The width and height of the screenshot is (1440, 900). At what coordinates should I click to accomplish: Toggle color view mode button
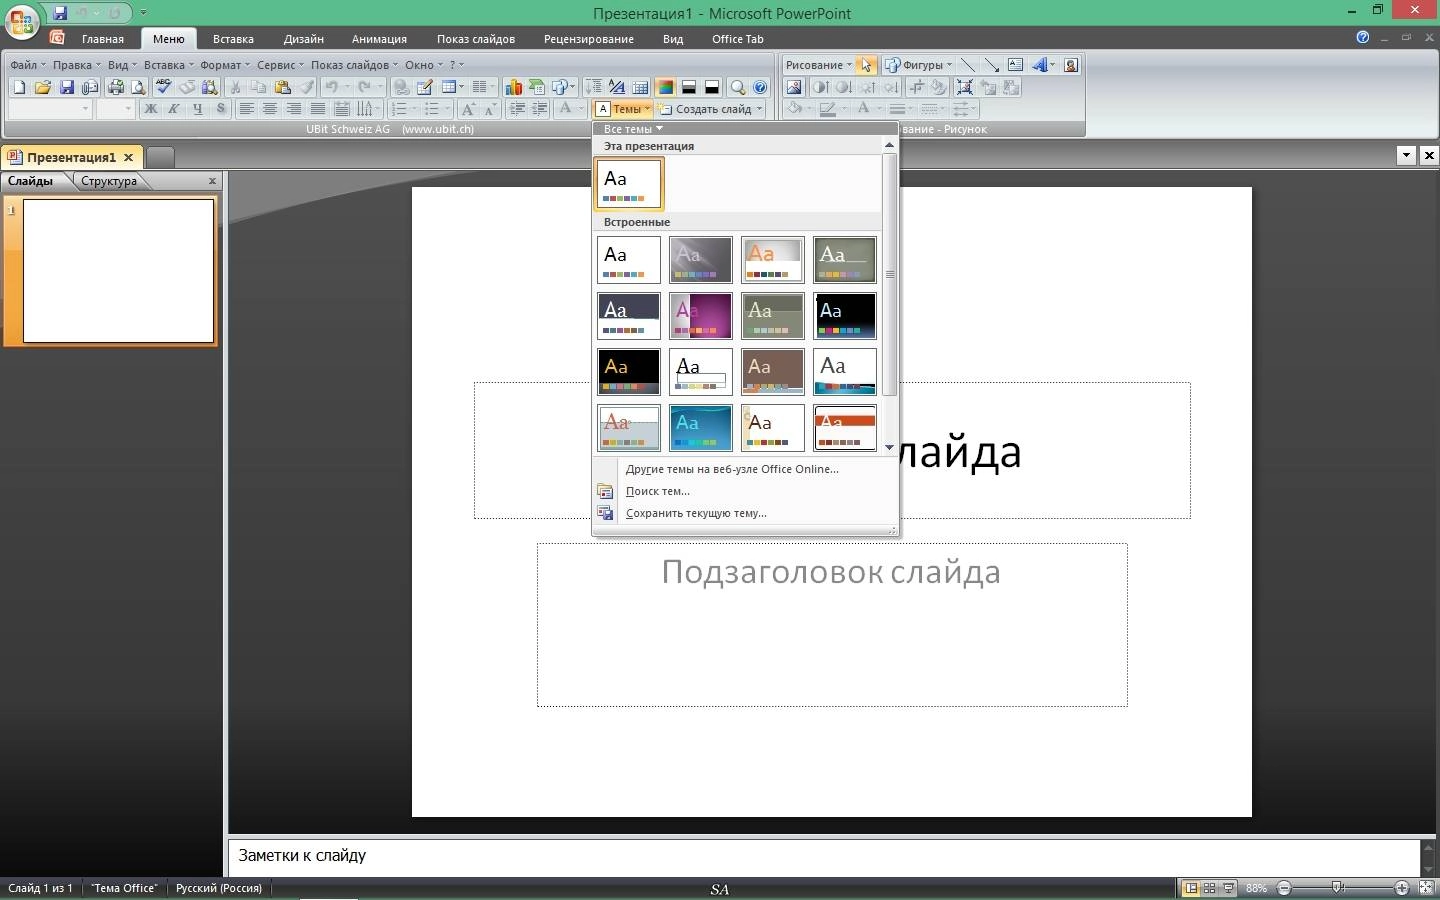(x=664, y=87)
